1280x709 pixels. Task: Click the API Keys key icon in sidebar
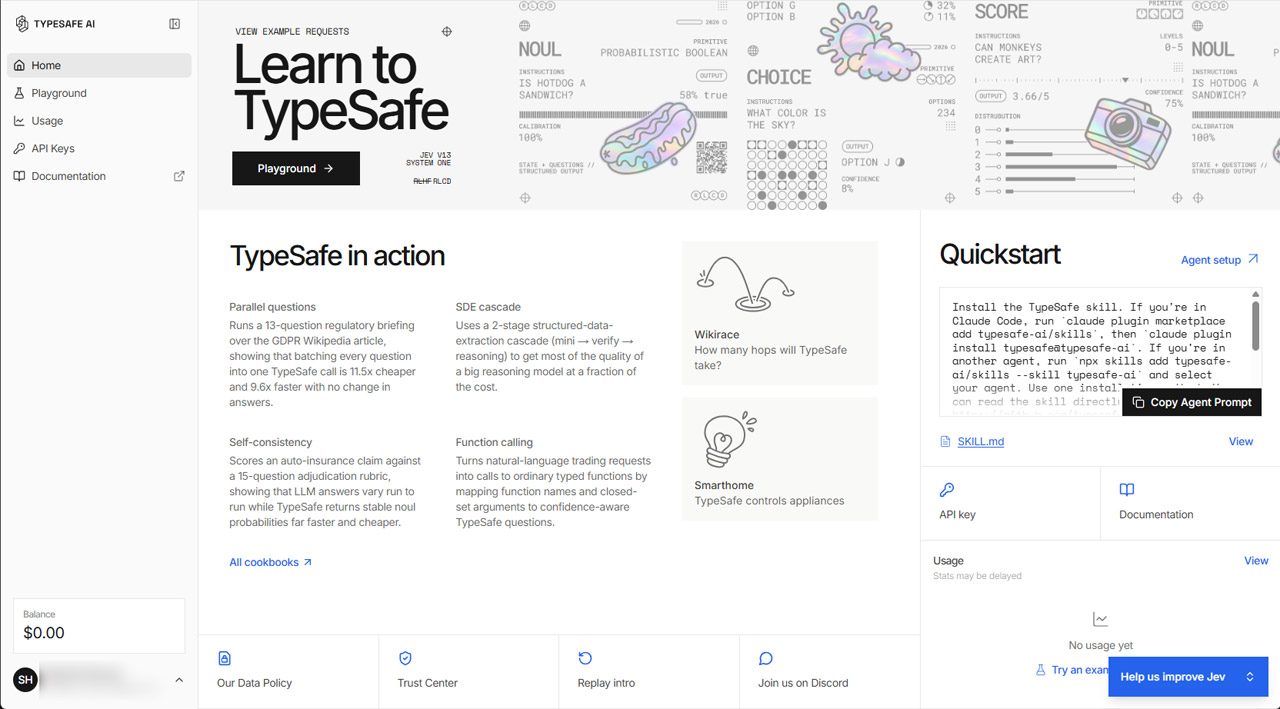pyautogui.click(x=20, y=148)
